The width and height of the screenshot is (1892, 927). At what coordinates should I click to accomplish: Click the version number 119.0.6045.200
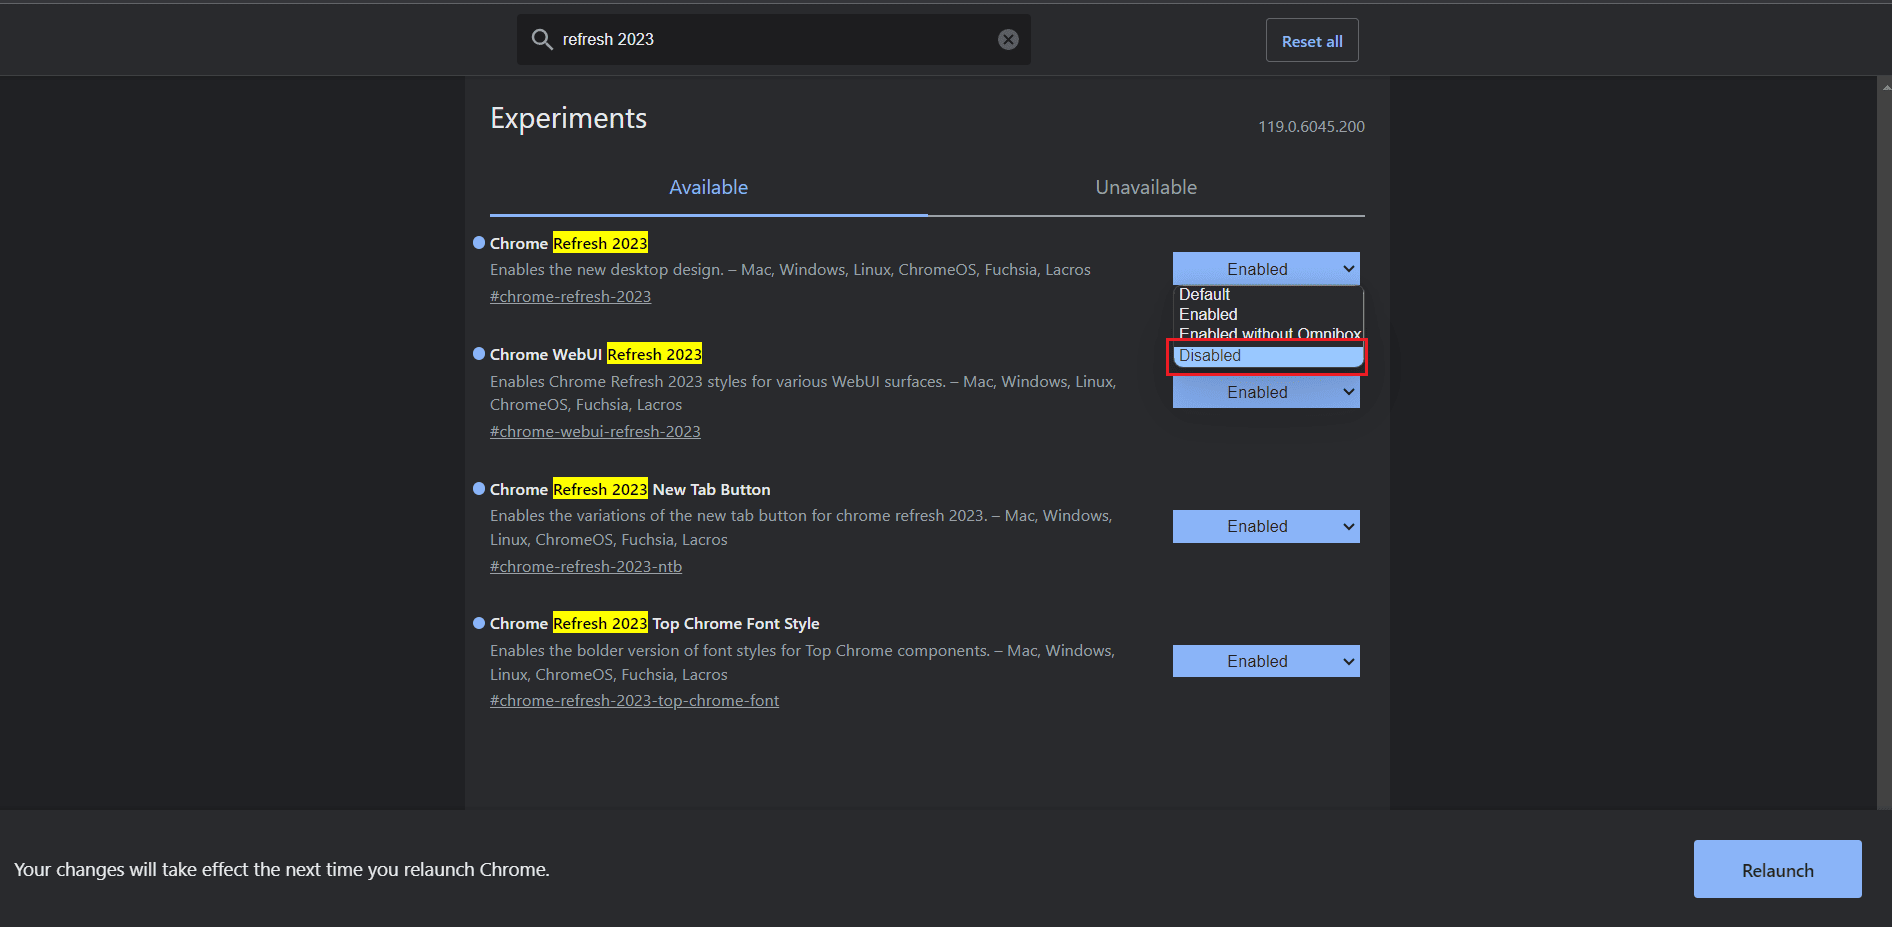pyautogui.click(x=1311, y=127)
